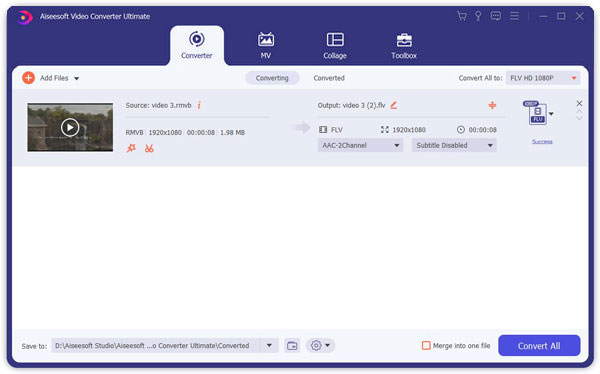Enable Merge into one file checkbox

click(426, 345)
